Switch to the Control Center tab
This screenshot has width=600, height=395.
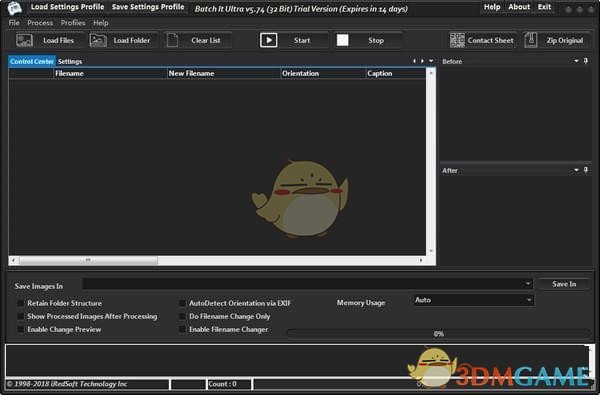(x=32, y=61)
